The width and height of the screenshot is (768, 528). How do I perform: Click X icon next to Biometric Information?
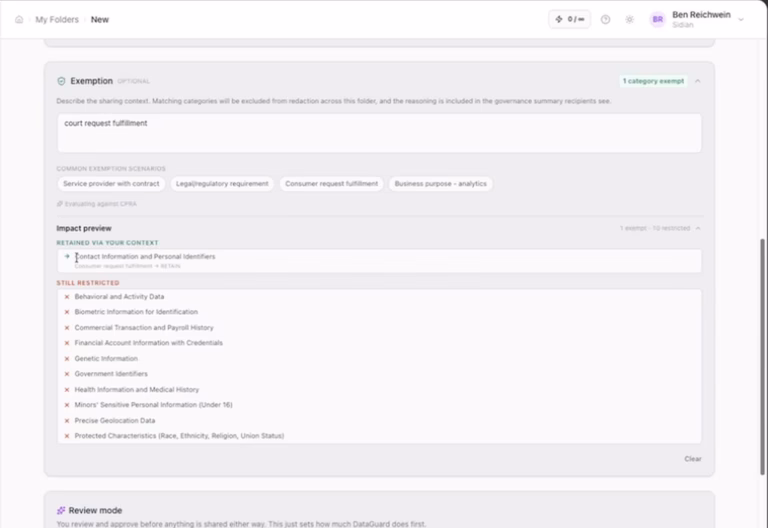click(67, 312)
